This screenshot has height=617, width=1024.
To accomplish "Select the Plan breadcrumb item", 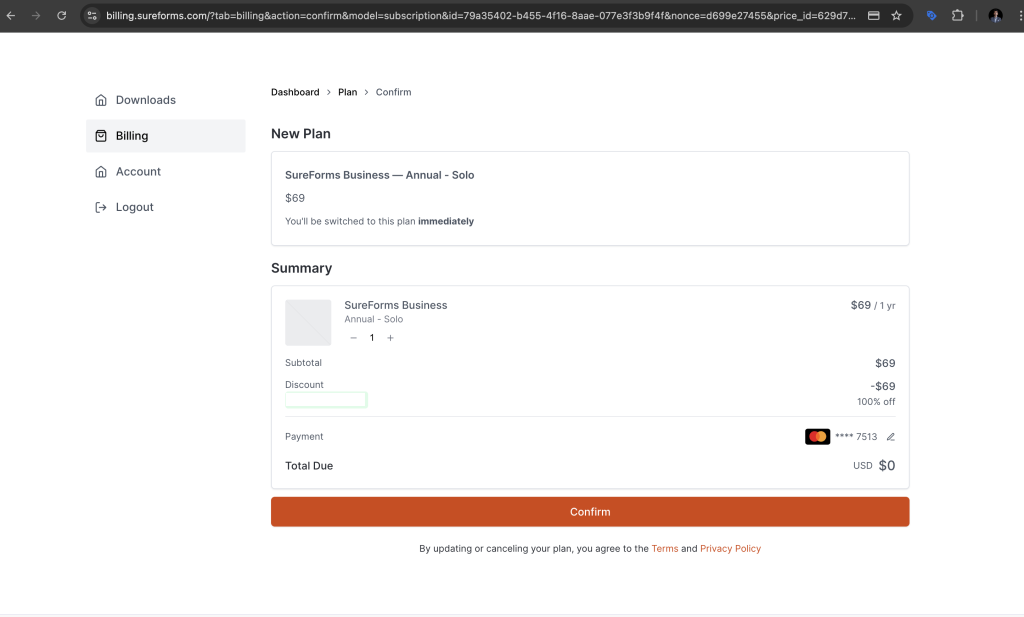I will (347, 91).
